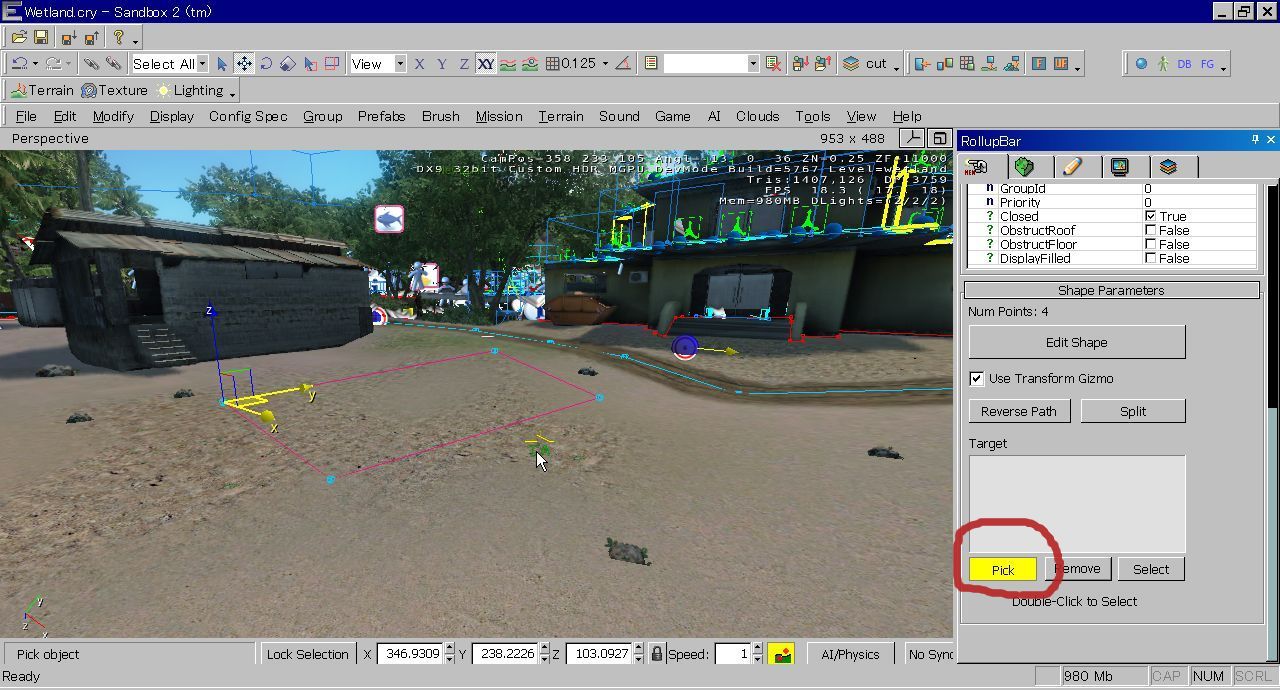Open the Terrain editor button
Image resolution: width=1280 pixels, height=690 pixels.
(x=41, y=90)
